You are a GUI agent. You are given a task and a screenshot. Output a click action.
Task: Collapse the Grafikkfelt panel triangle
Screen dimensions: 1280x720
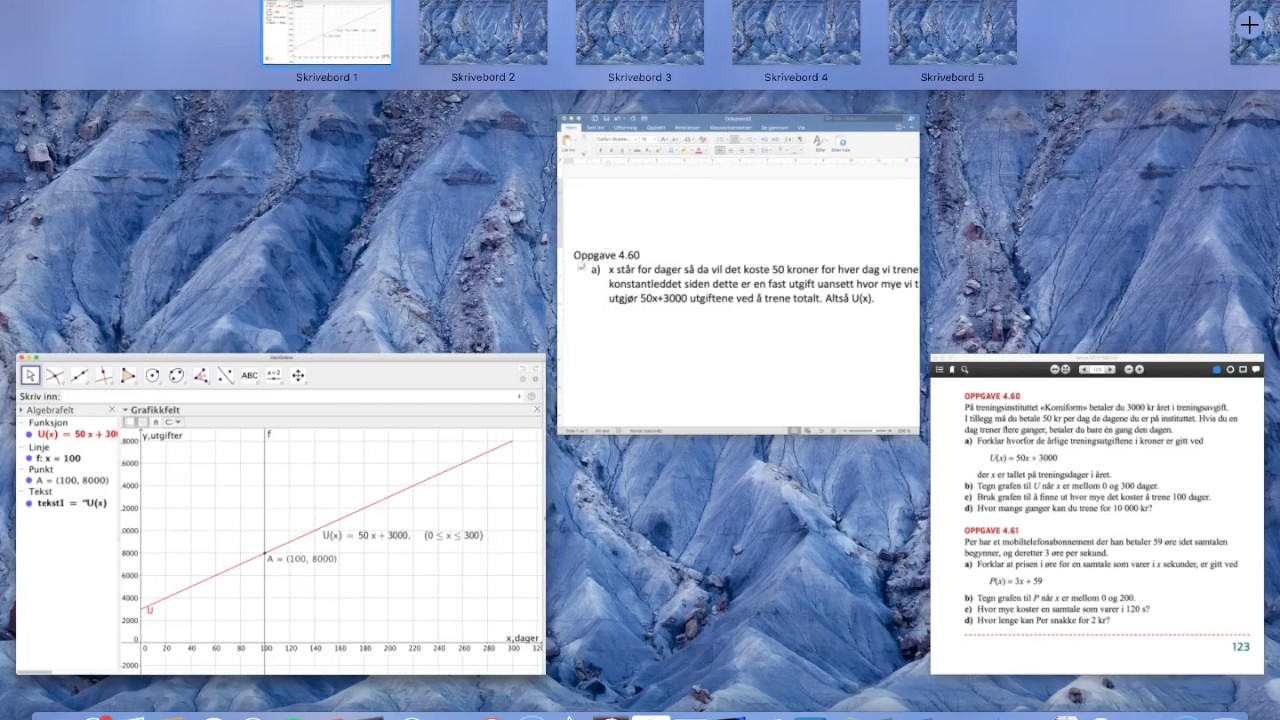tap(125, 410)
